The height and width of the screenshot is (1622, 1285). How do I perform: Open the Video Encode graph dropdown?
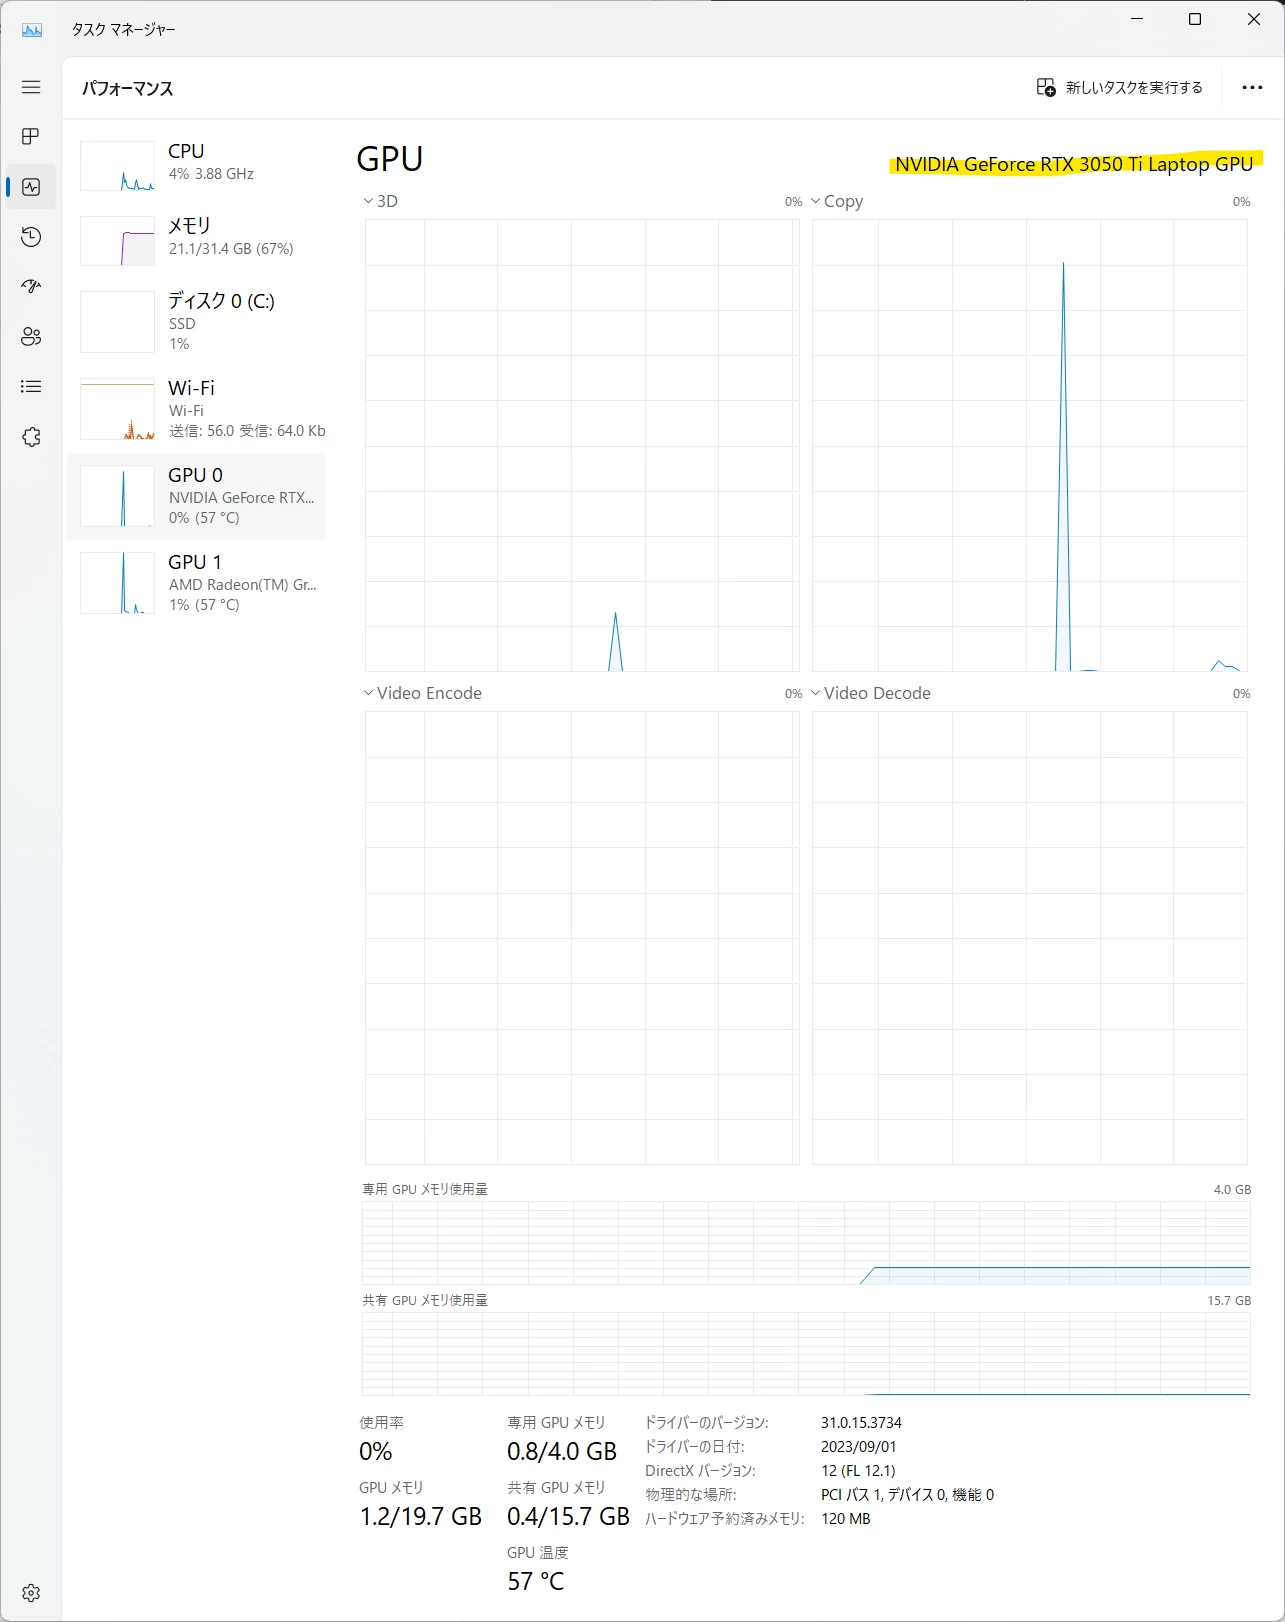[x=422, y=693]
